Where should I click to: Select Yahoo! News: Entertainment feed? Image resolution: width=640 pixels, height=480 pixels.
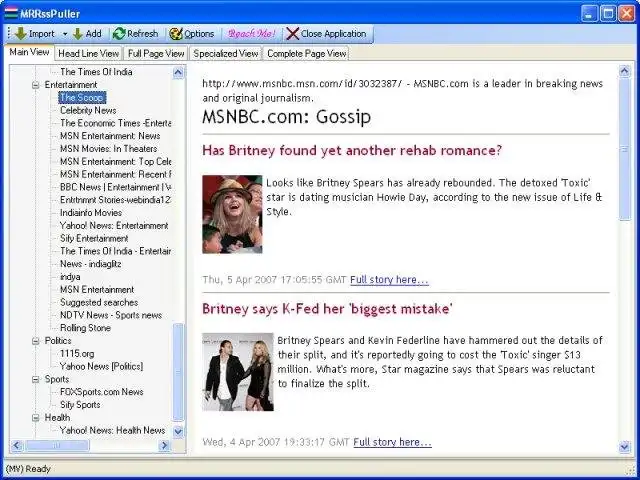click(x=114, y=225)
